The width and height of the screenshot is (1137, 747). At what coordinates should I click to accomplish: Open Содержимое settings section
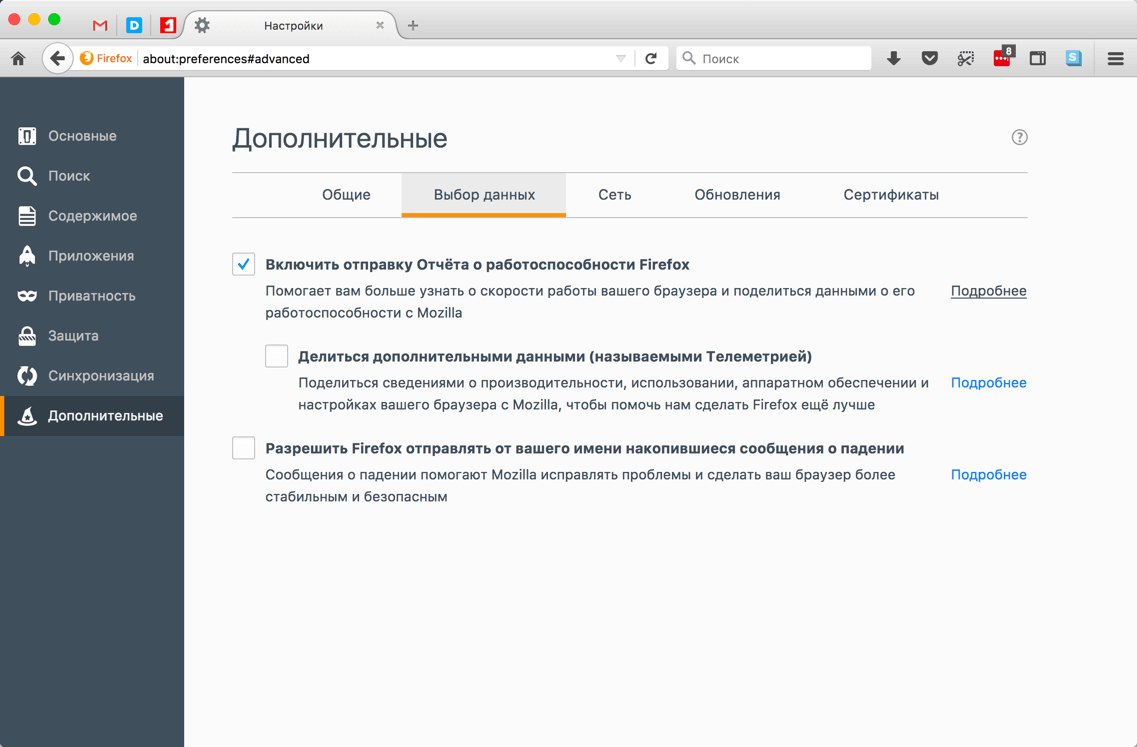(x=92, y=215)
